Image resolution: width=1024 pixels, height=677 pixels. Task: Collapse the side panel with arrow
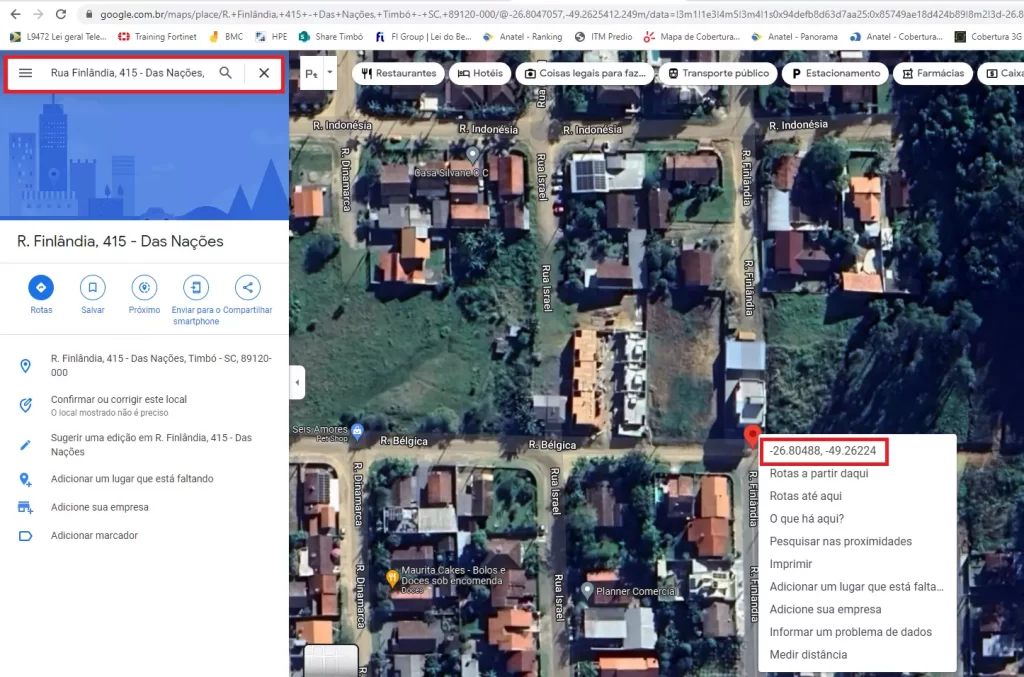click(297, 383)
